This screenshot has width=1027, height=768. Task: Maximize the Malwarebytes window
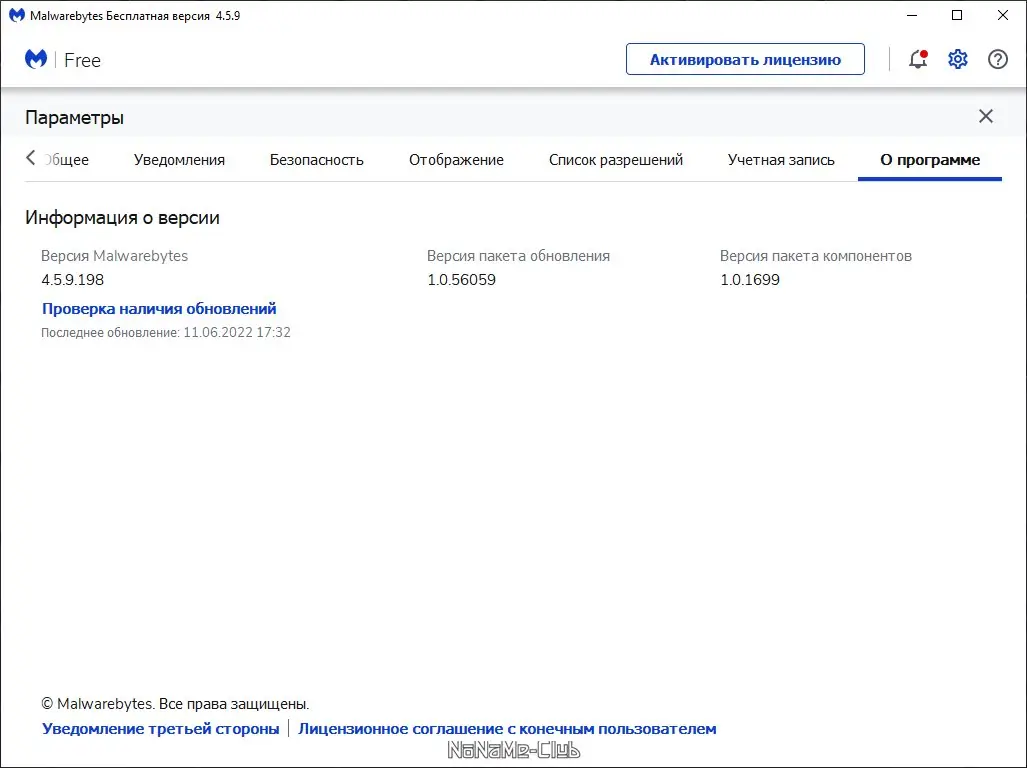click(x=957, y=15)
